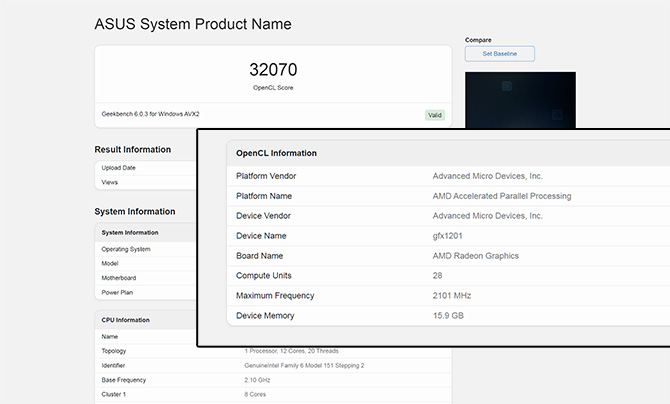The height and width of the screenshot is (404, 670).
Task: Select the Operating System row
Action: [127, 249]
